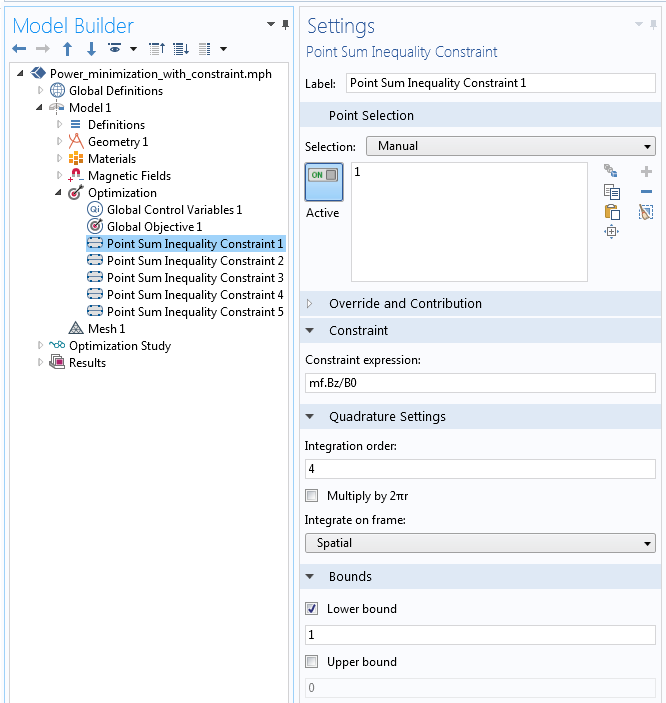666x703 pixels.
Task: Move node down with down arrow
Action: click(91, 48)
